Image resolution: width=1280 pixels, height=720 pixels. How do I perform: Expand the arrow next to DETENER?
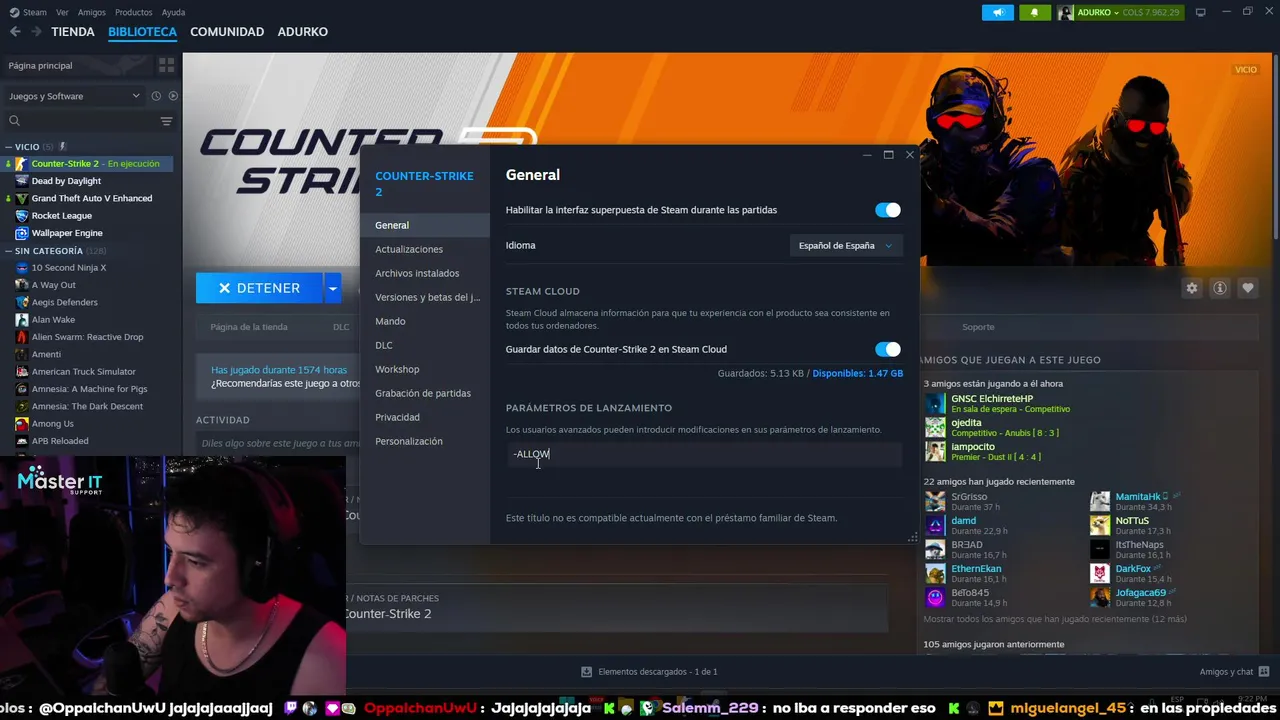tap(332, 288)
